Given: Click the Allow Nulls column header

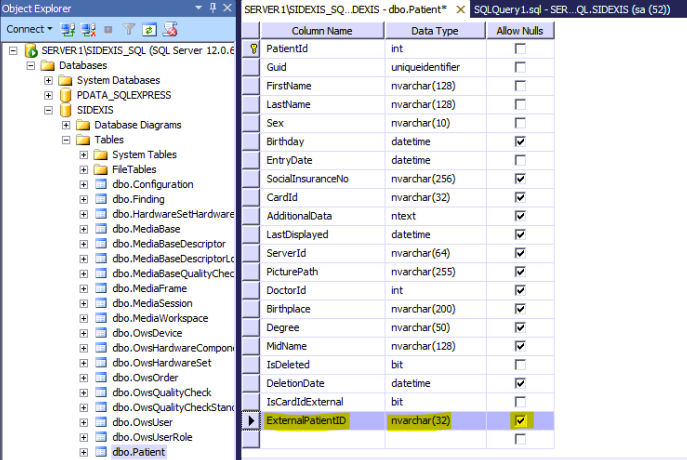Looking at the screenshot, I should [x=520, y=31].
